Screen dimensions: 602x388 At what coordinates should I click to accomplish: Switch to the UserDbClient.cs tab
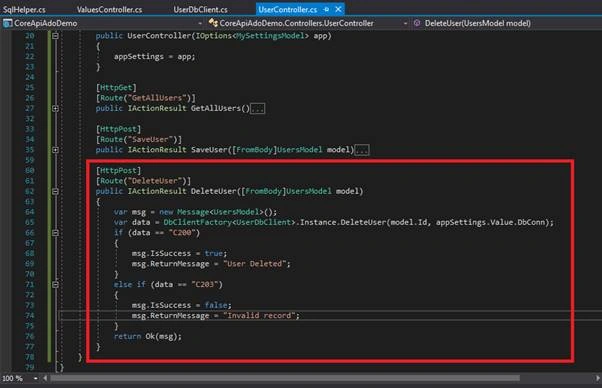tap(200, 9)
